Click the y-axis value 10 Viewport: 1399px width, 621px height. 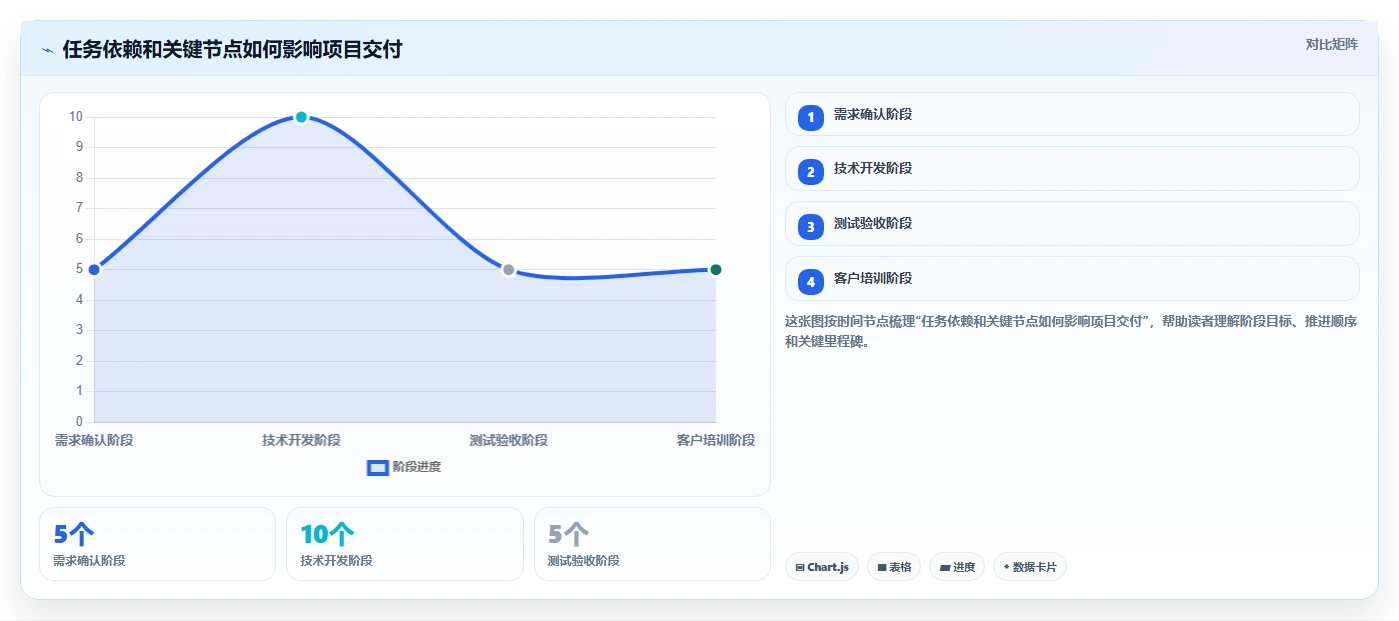point(76,117)
